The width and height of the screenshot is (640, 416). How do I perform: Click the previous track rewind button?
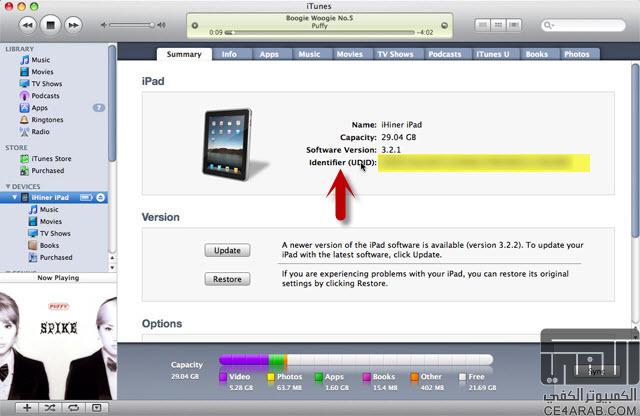click(x=28, y=25)
